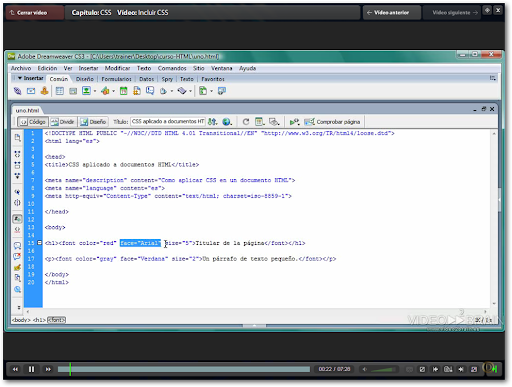Show more coding toolbar items arrow
This screenshot has height=387, width=512.
(19, 307)
